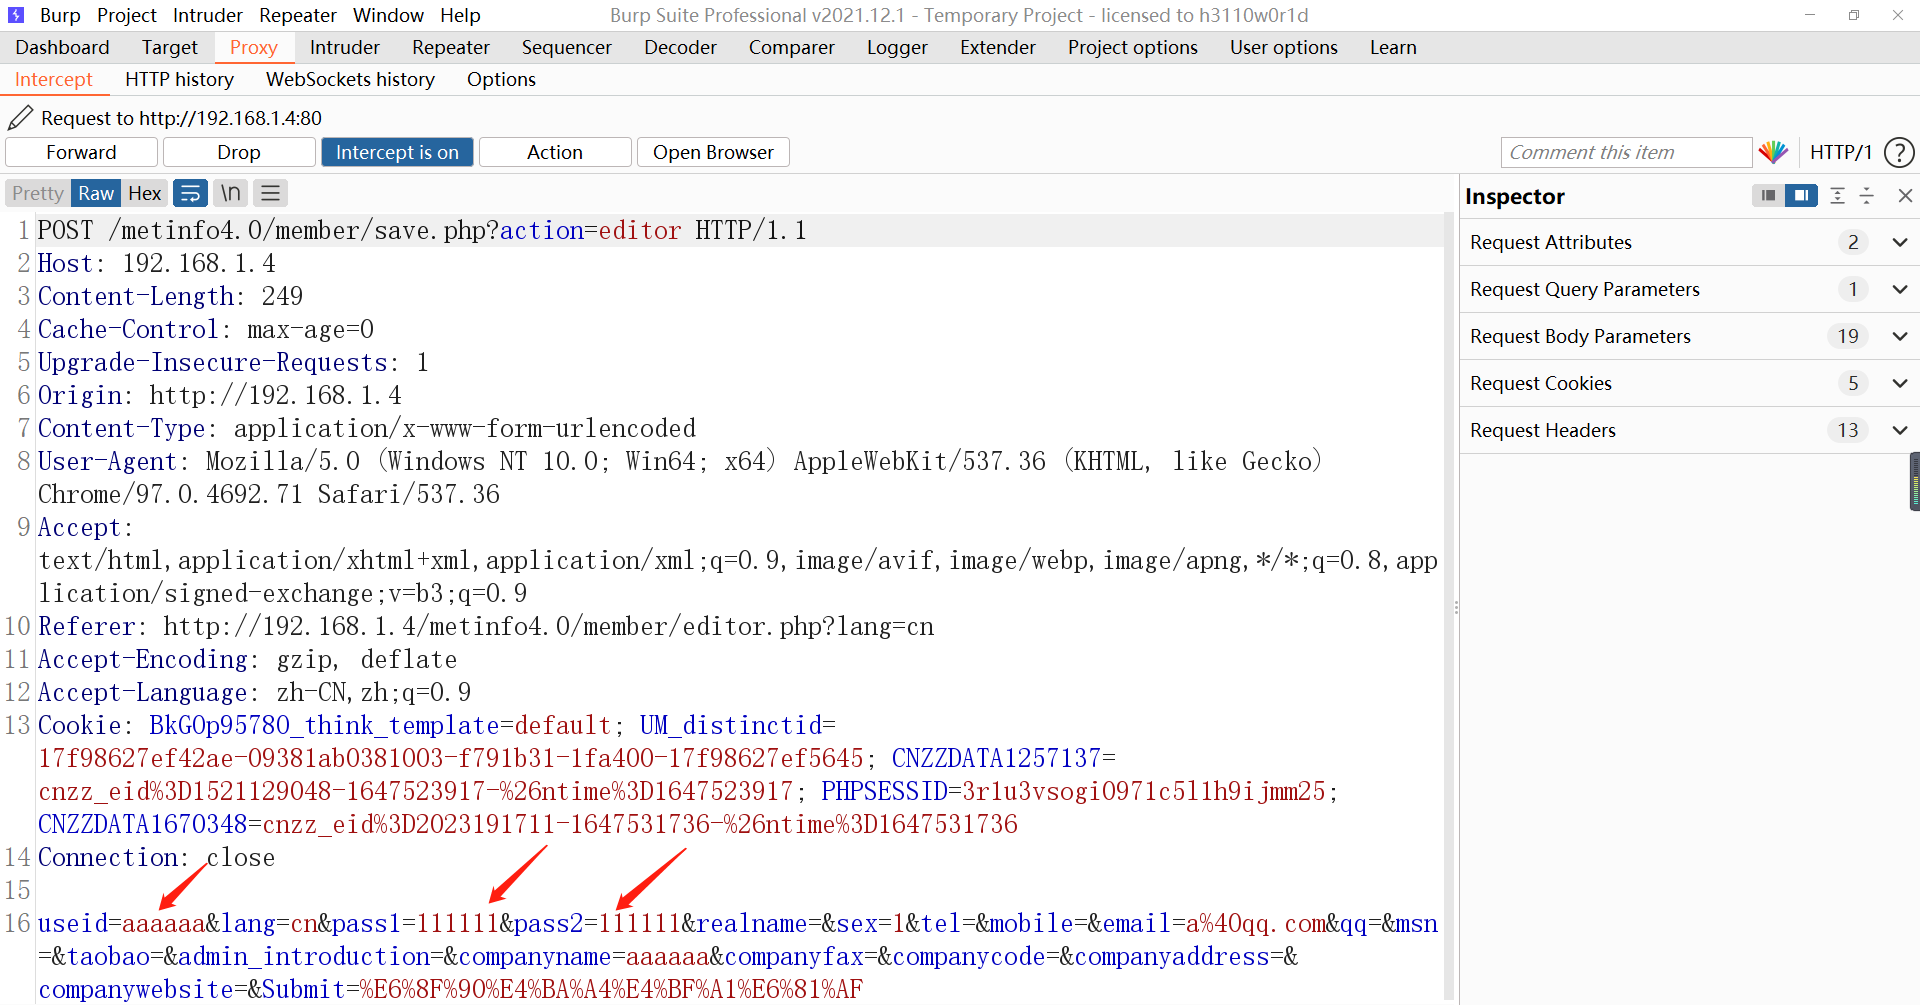Viewport: 1920px width, 1005px height.
Task: Click the Burp Suite logo icon
Action: pos(15,15)
